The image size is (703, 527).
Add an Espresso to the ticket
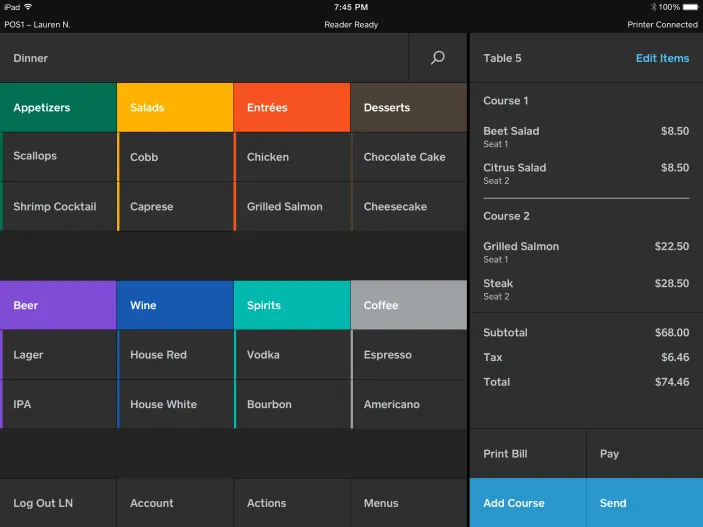(409, 355)
